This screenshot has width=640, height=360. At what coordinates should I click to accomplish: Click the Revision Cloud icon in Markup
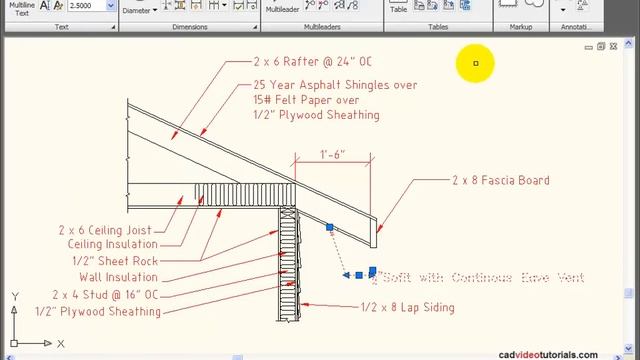click(534, 4)
